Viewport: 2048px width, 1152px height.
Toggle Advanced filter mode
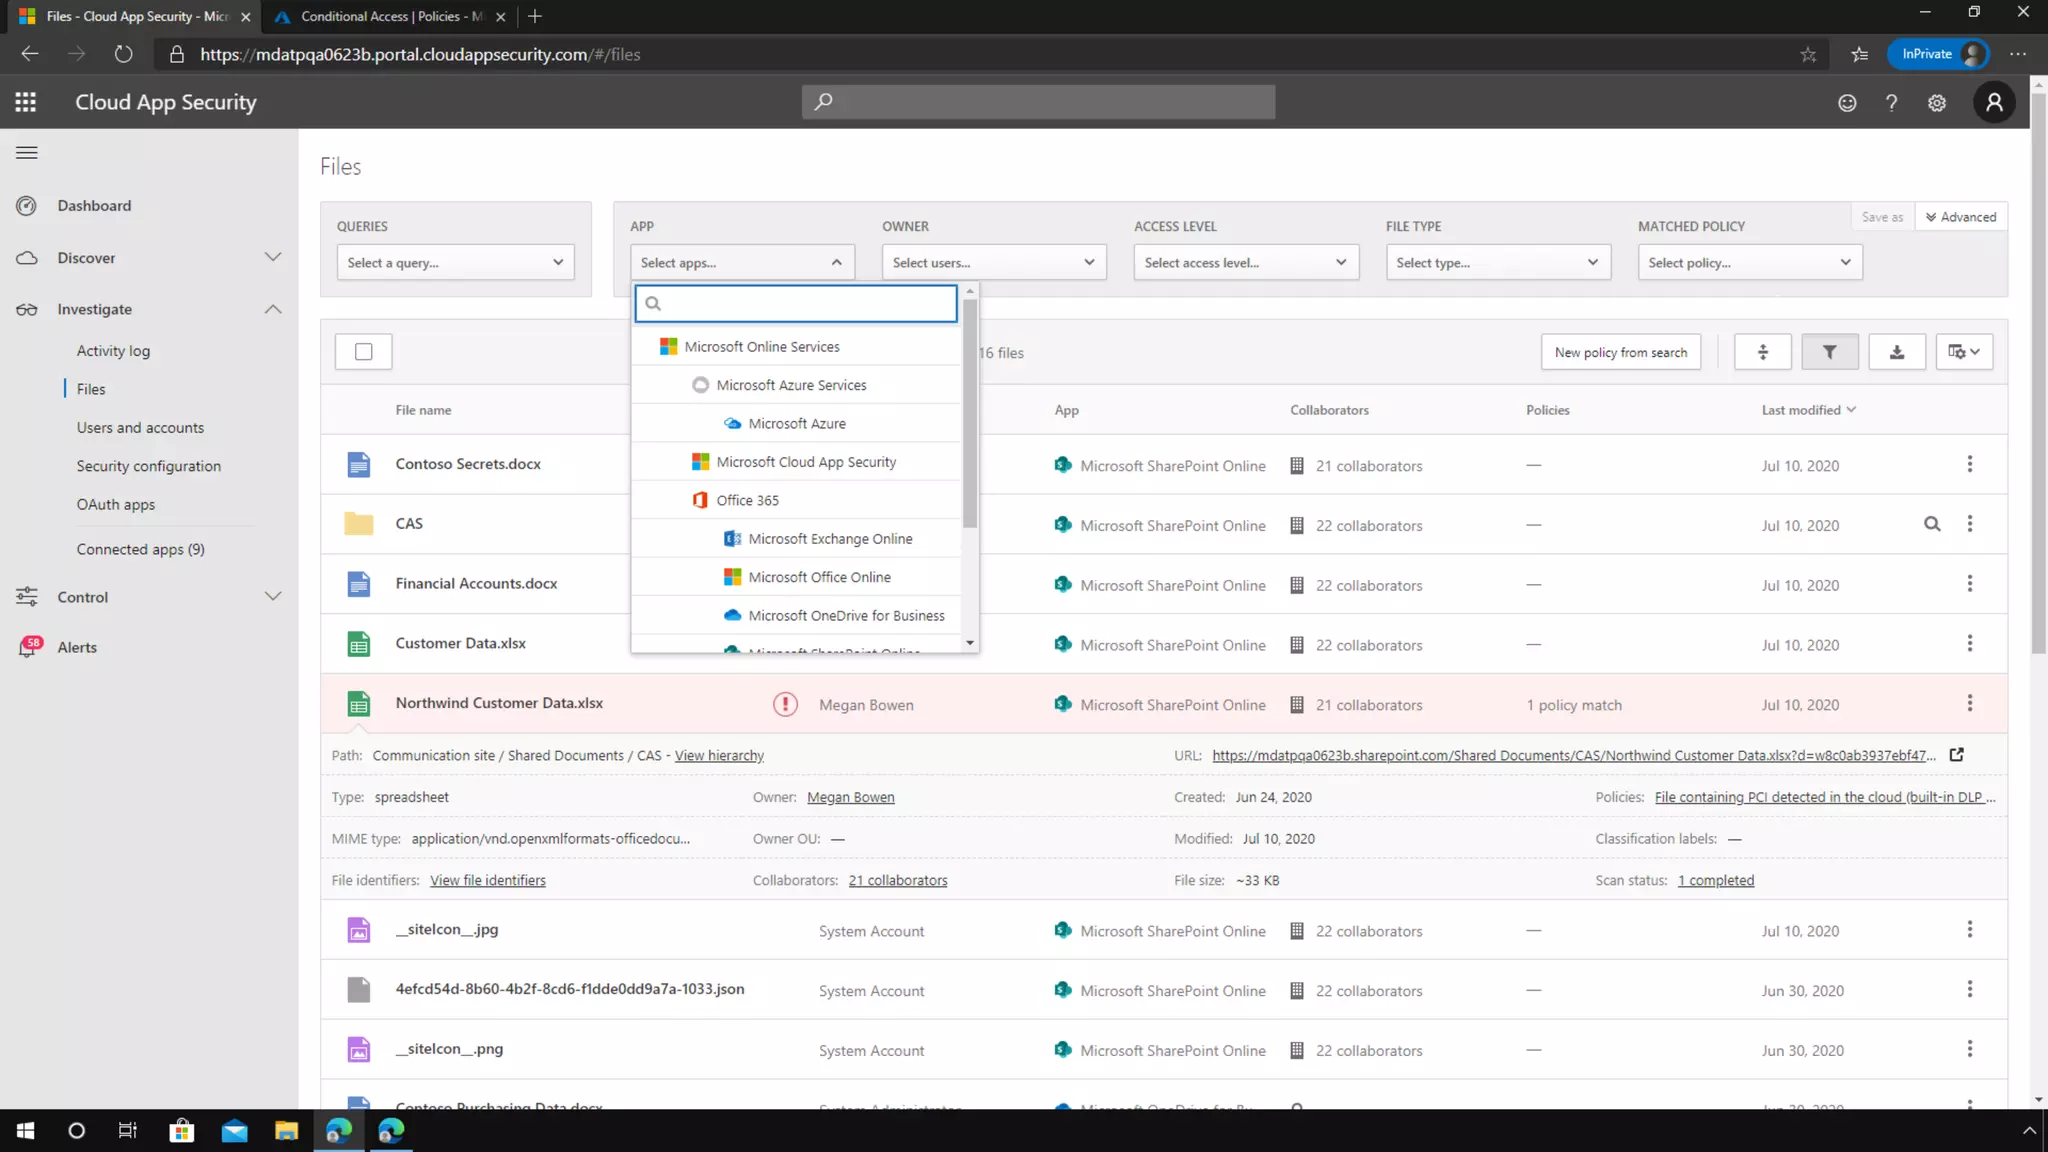[x=1960, y=217]
